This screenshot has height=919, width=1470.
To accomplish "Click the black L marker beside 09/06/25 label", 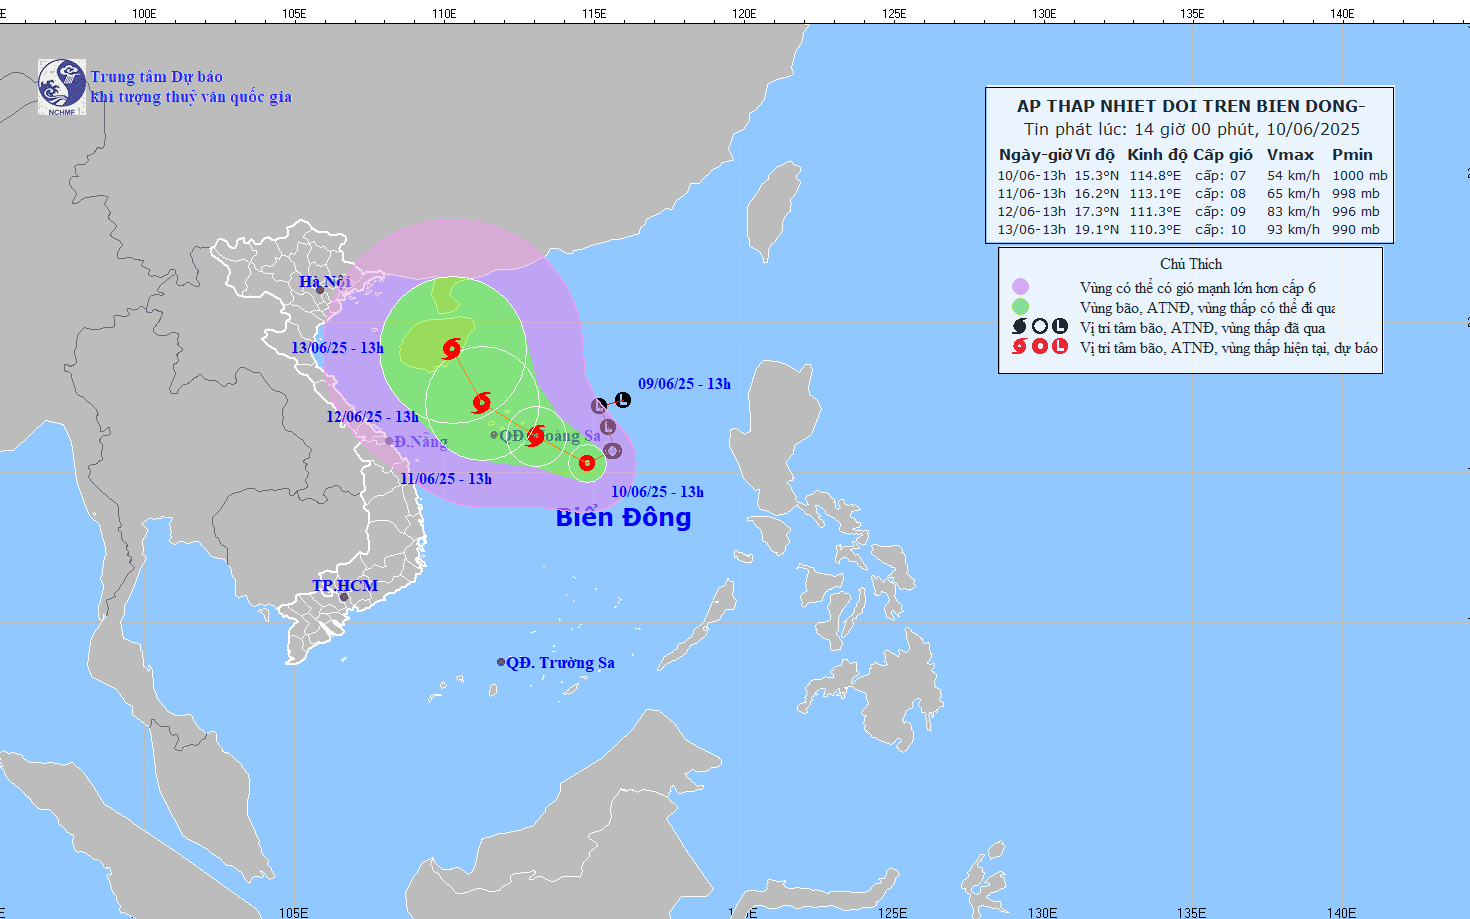I will [623, 400].
